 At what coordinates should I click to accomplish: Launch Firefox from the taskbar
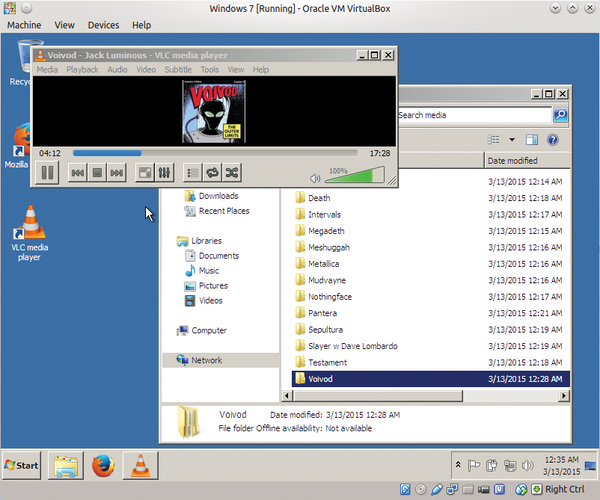tap(101, 465)
